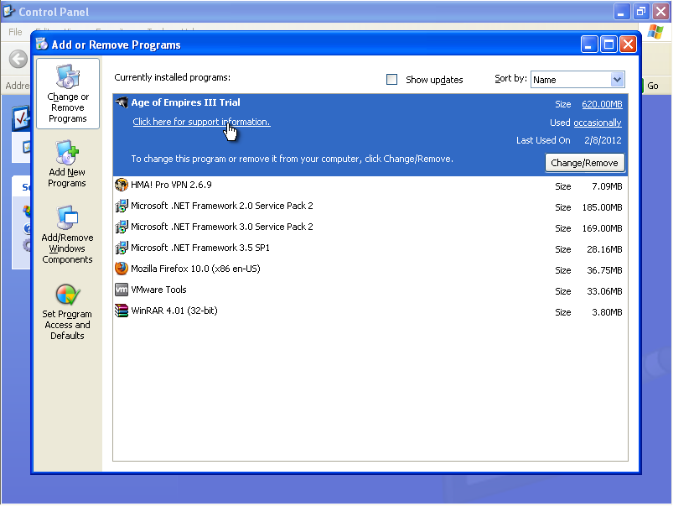Click the .NET Framework 3.0 Service Pack 2 icon
Screen dimensions: 673x506
121,227
